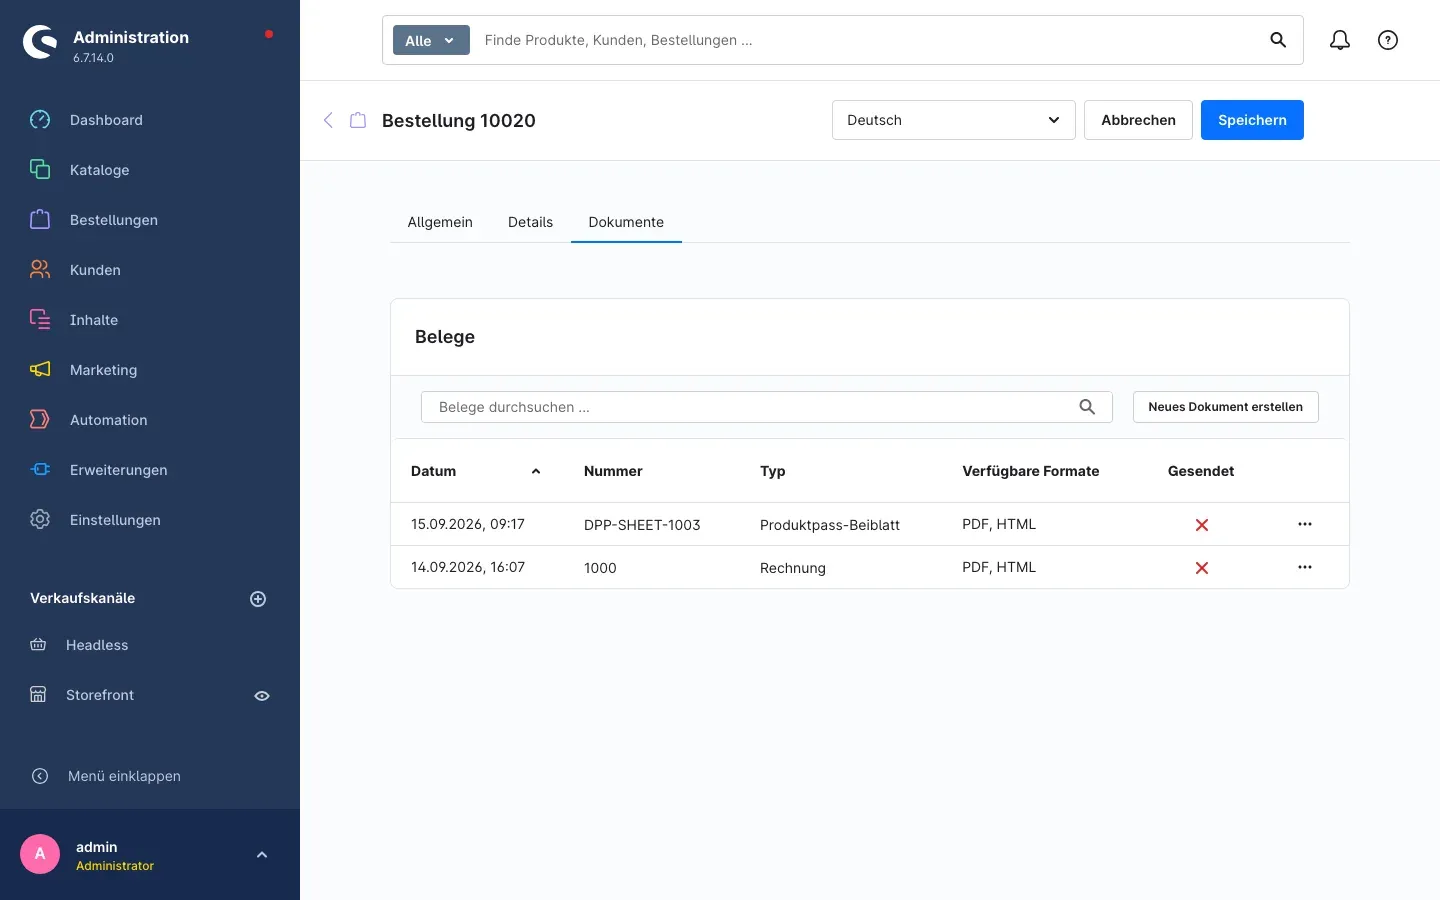Image resolution: width=1440 pixels, height=900 pixels.
Task: Go back using the left arrow
Action: (328, 120)
